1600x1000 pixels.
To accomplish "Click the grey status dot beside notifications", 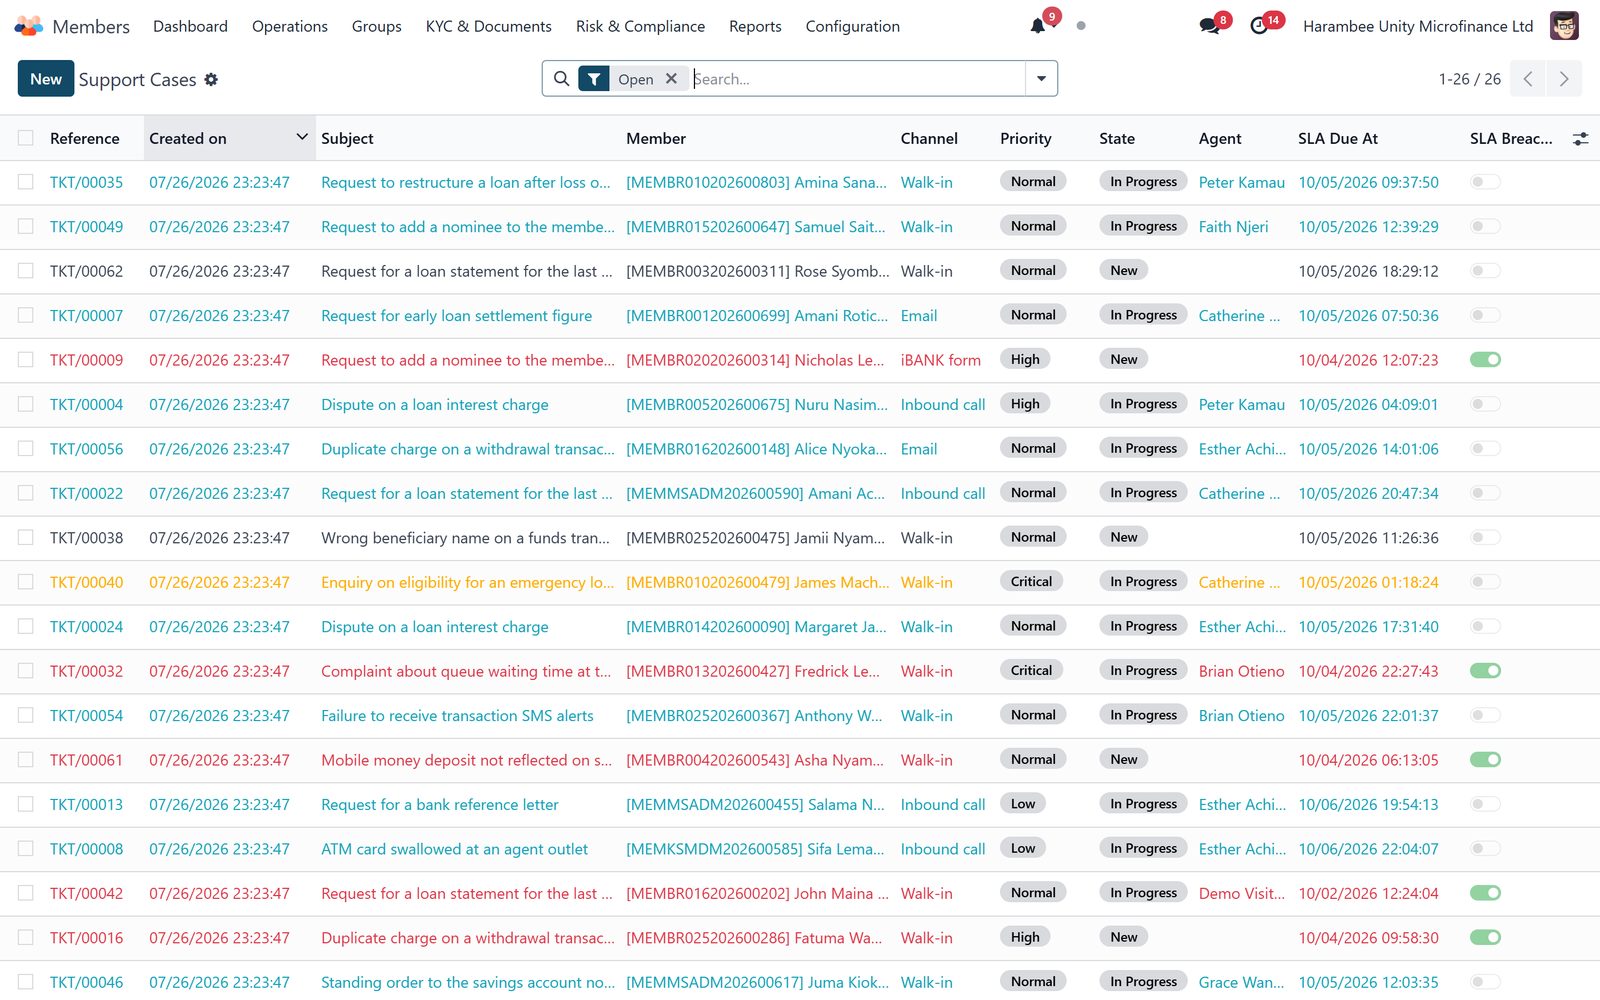I will point(1081,26).
